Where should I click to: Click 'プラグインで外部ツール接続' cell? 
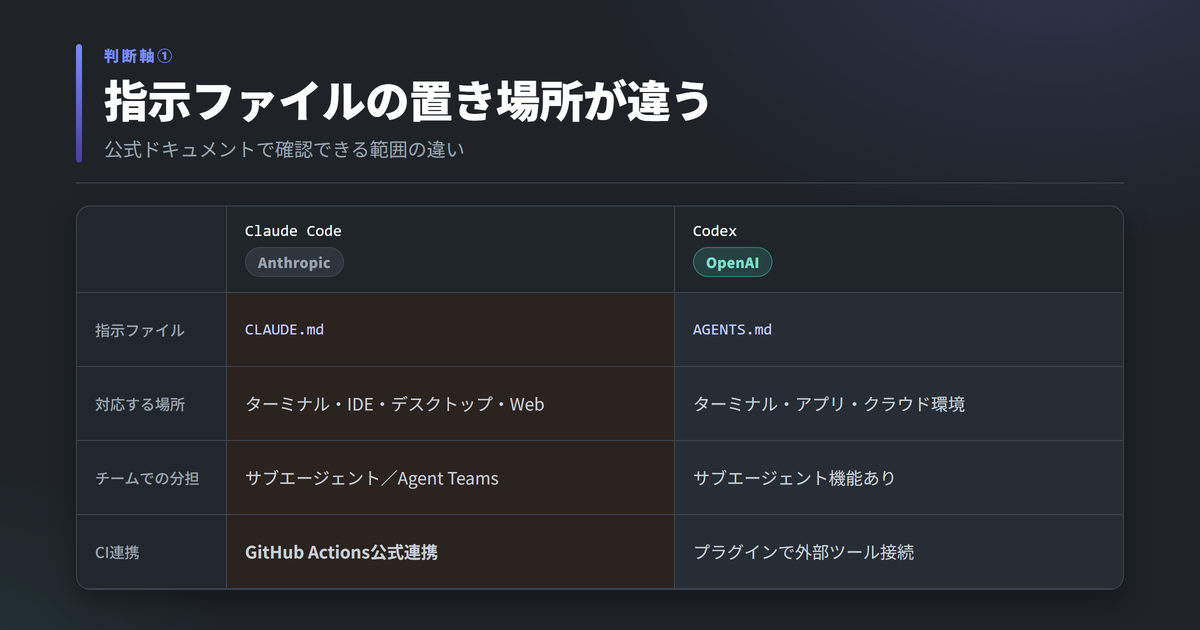898,552
